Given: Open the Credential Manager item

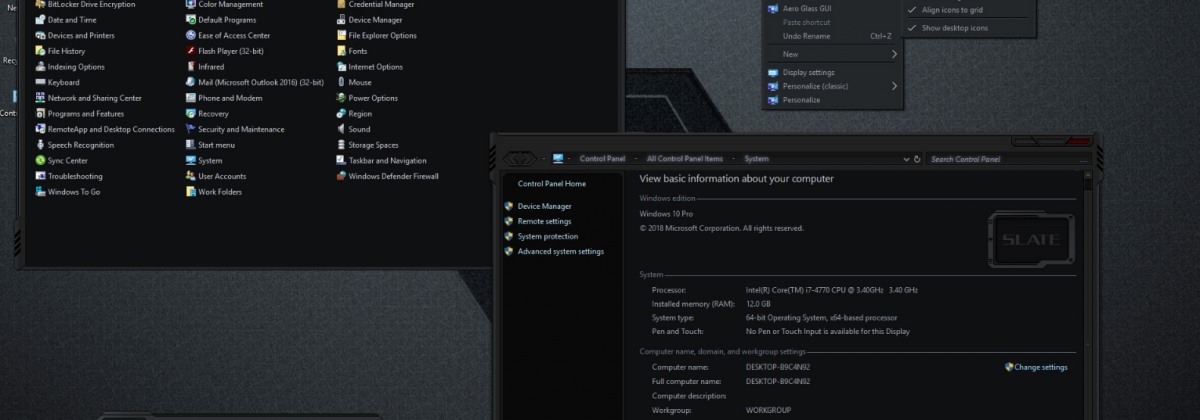Looking at the screenshot, I should point(375,5).
